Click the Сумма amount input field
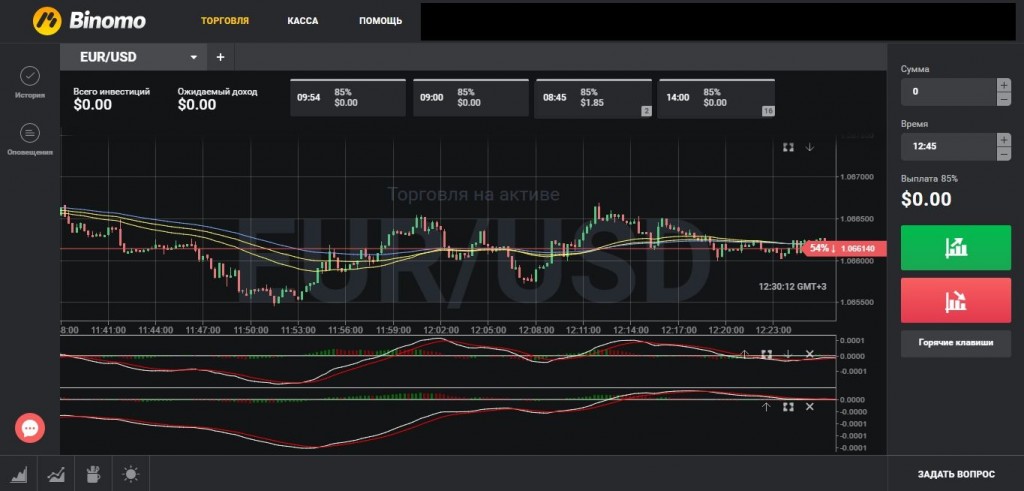1024x491 pixels. point(949,92)
